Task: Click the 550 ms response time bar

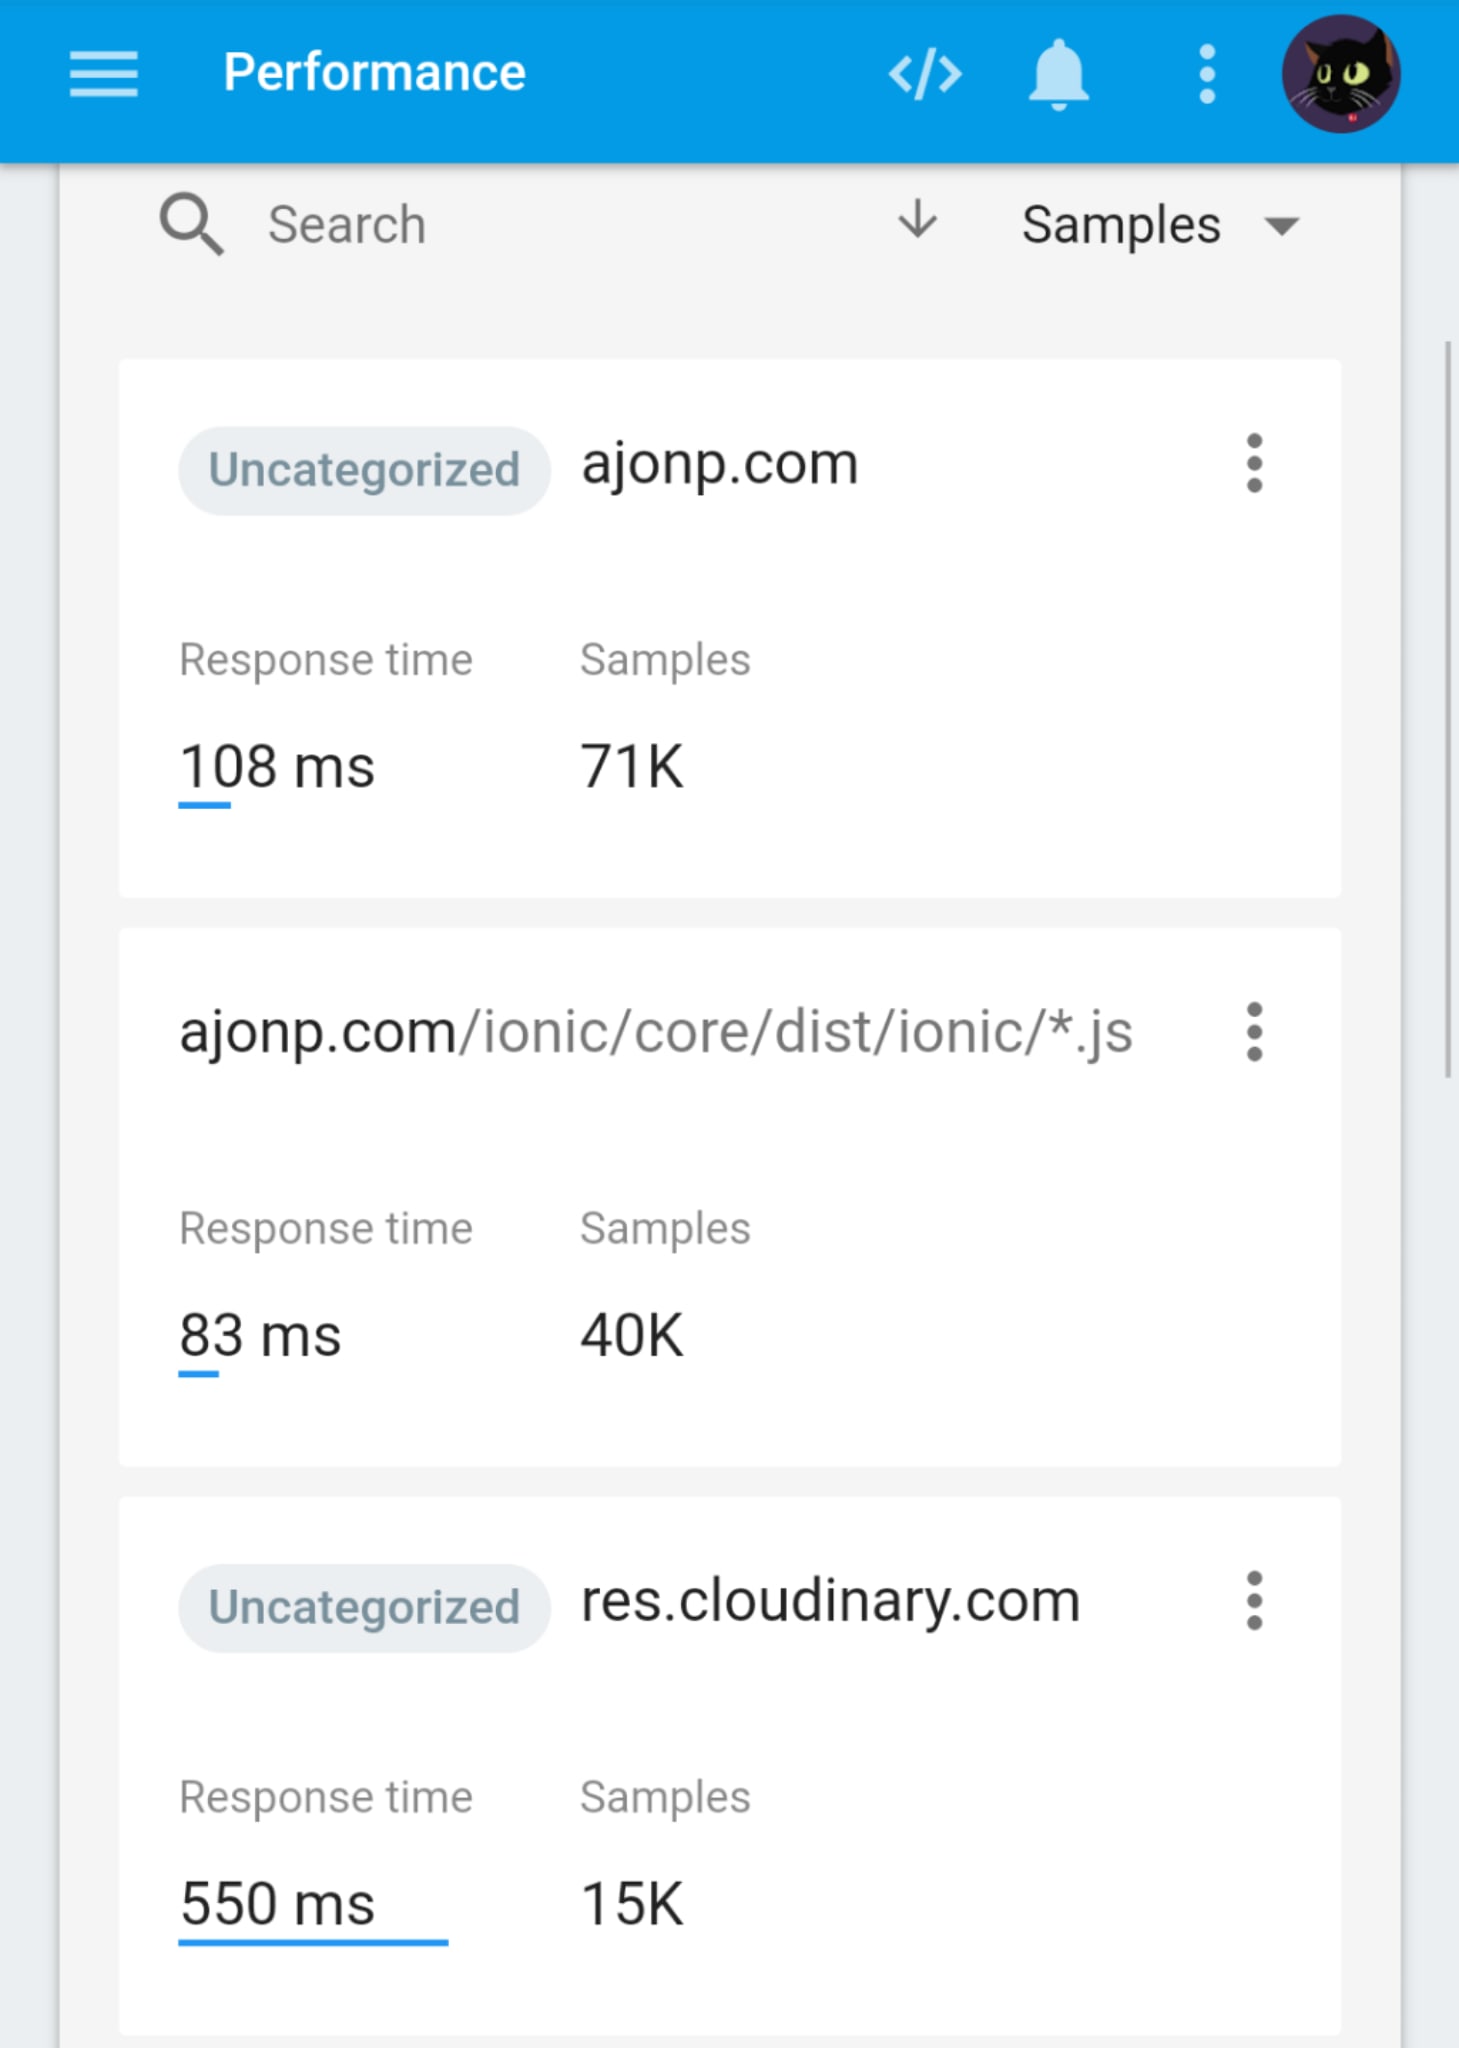Action: [x=313, y=1942]
